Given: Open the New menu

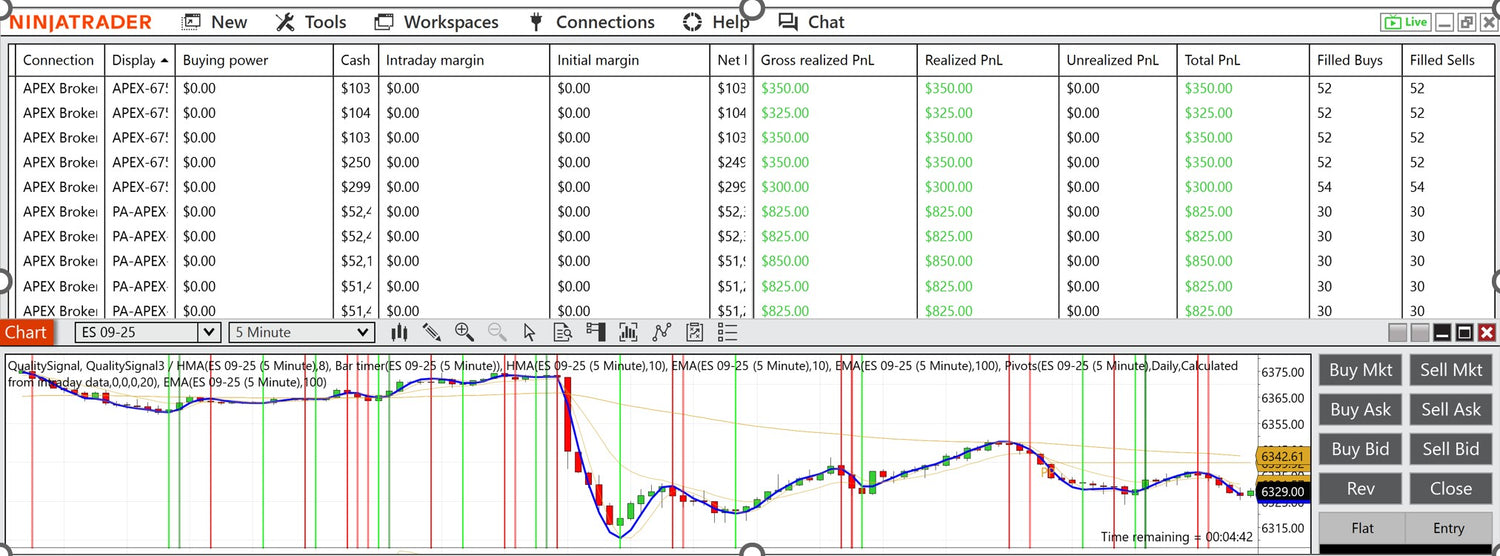Looking at the screenshot, I should pos(215,22).
